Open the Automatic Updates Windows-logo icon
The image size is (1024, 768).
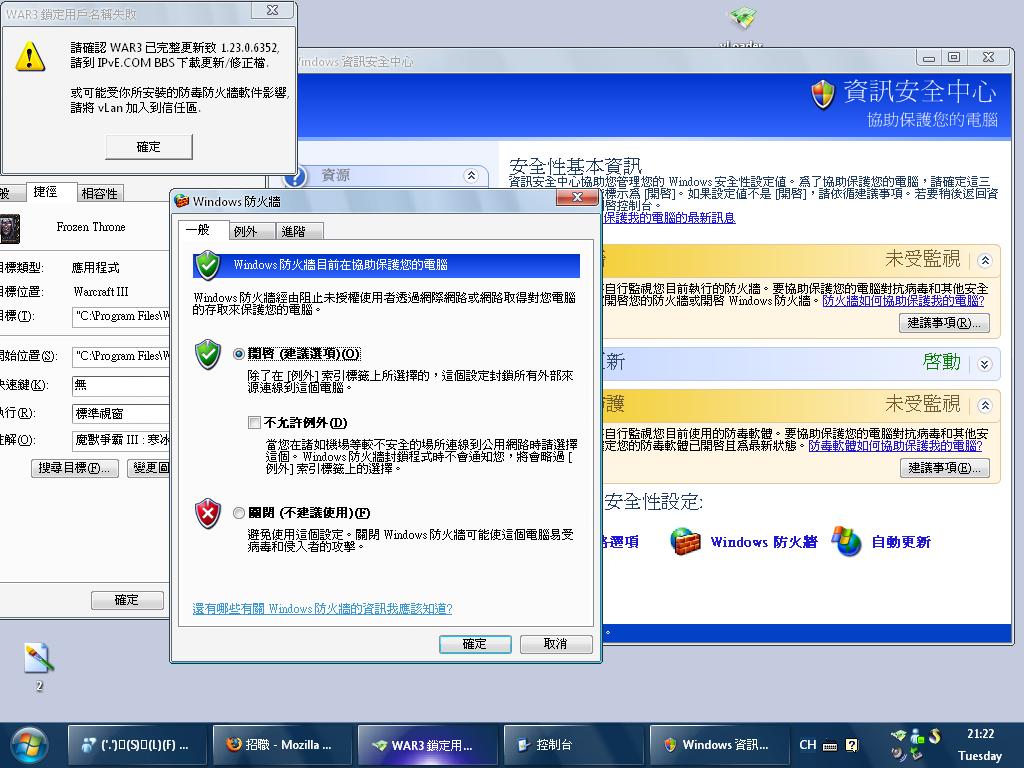point(847,541)
